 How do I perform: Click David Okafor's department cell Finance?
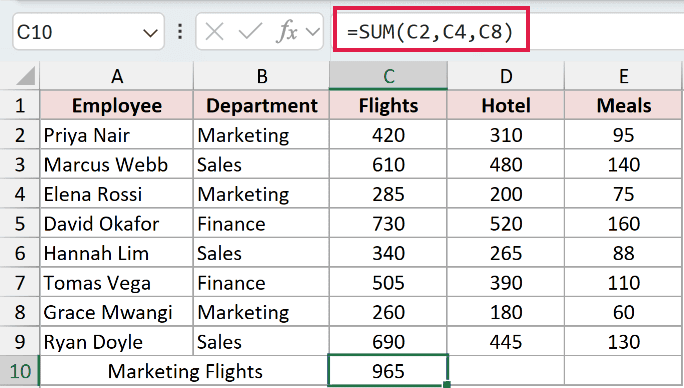[261, 223]
